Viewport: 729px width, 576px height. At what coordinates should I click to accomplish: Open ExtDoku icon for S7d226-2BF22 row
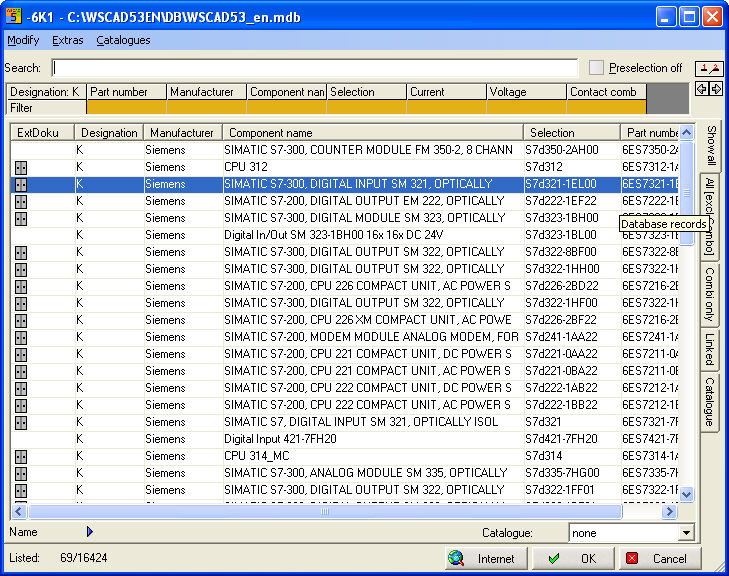(x=20, y=320)
